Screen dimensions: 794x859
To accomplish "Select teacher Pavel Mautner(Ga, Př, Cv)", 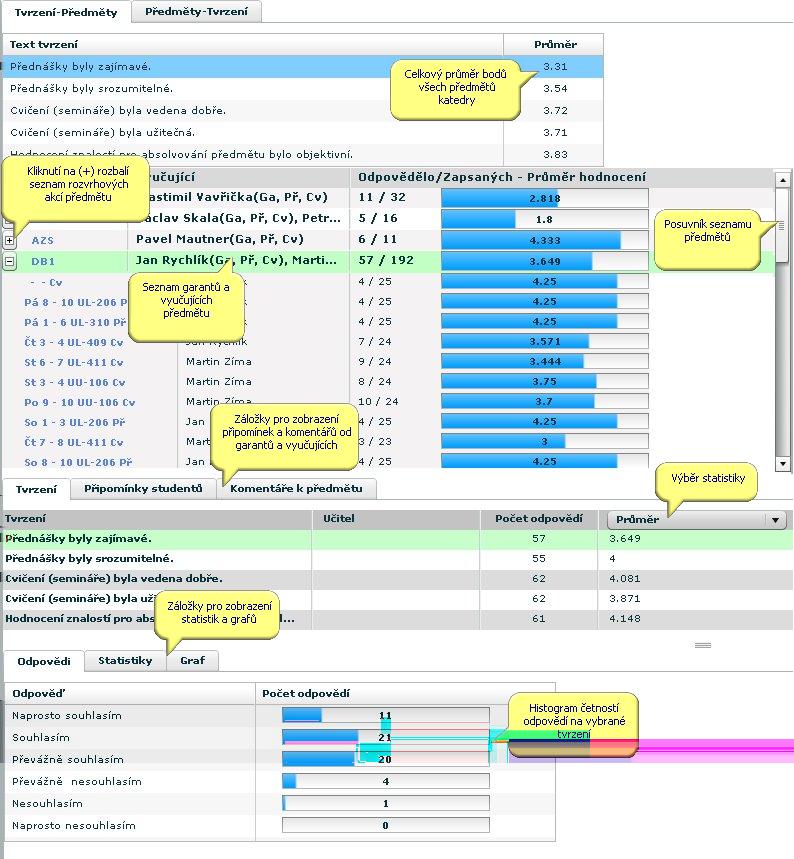I will coord(220,239).
